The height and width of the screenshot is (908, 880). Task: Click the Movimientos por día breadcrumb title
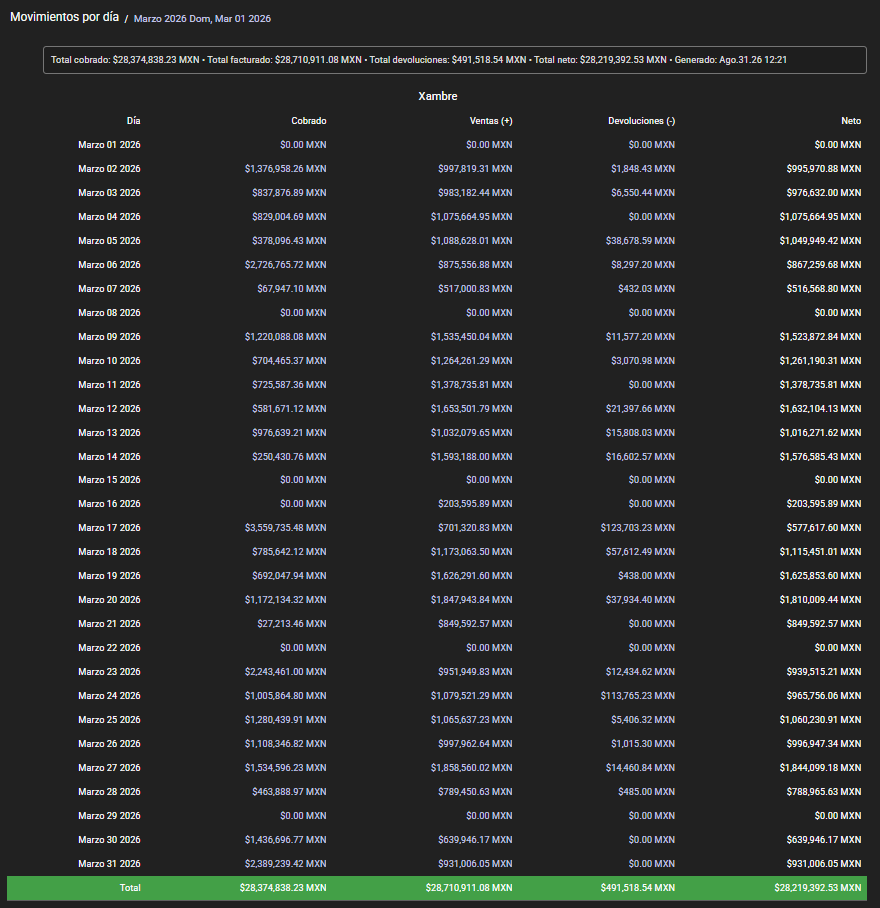64,17
